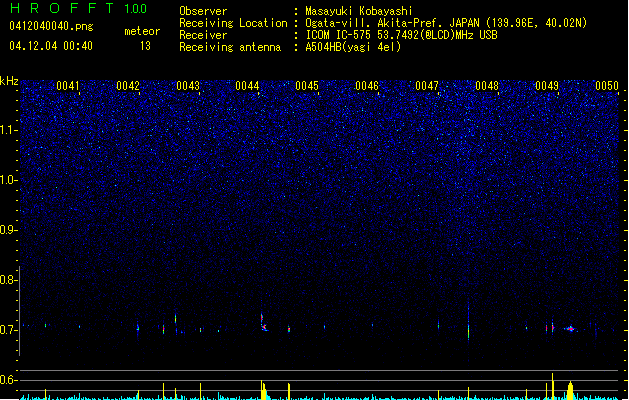Click the timestamp 04.12.04 00:40
The height and width of the screenshot is (400, 629).
click(x=51, y=46)
